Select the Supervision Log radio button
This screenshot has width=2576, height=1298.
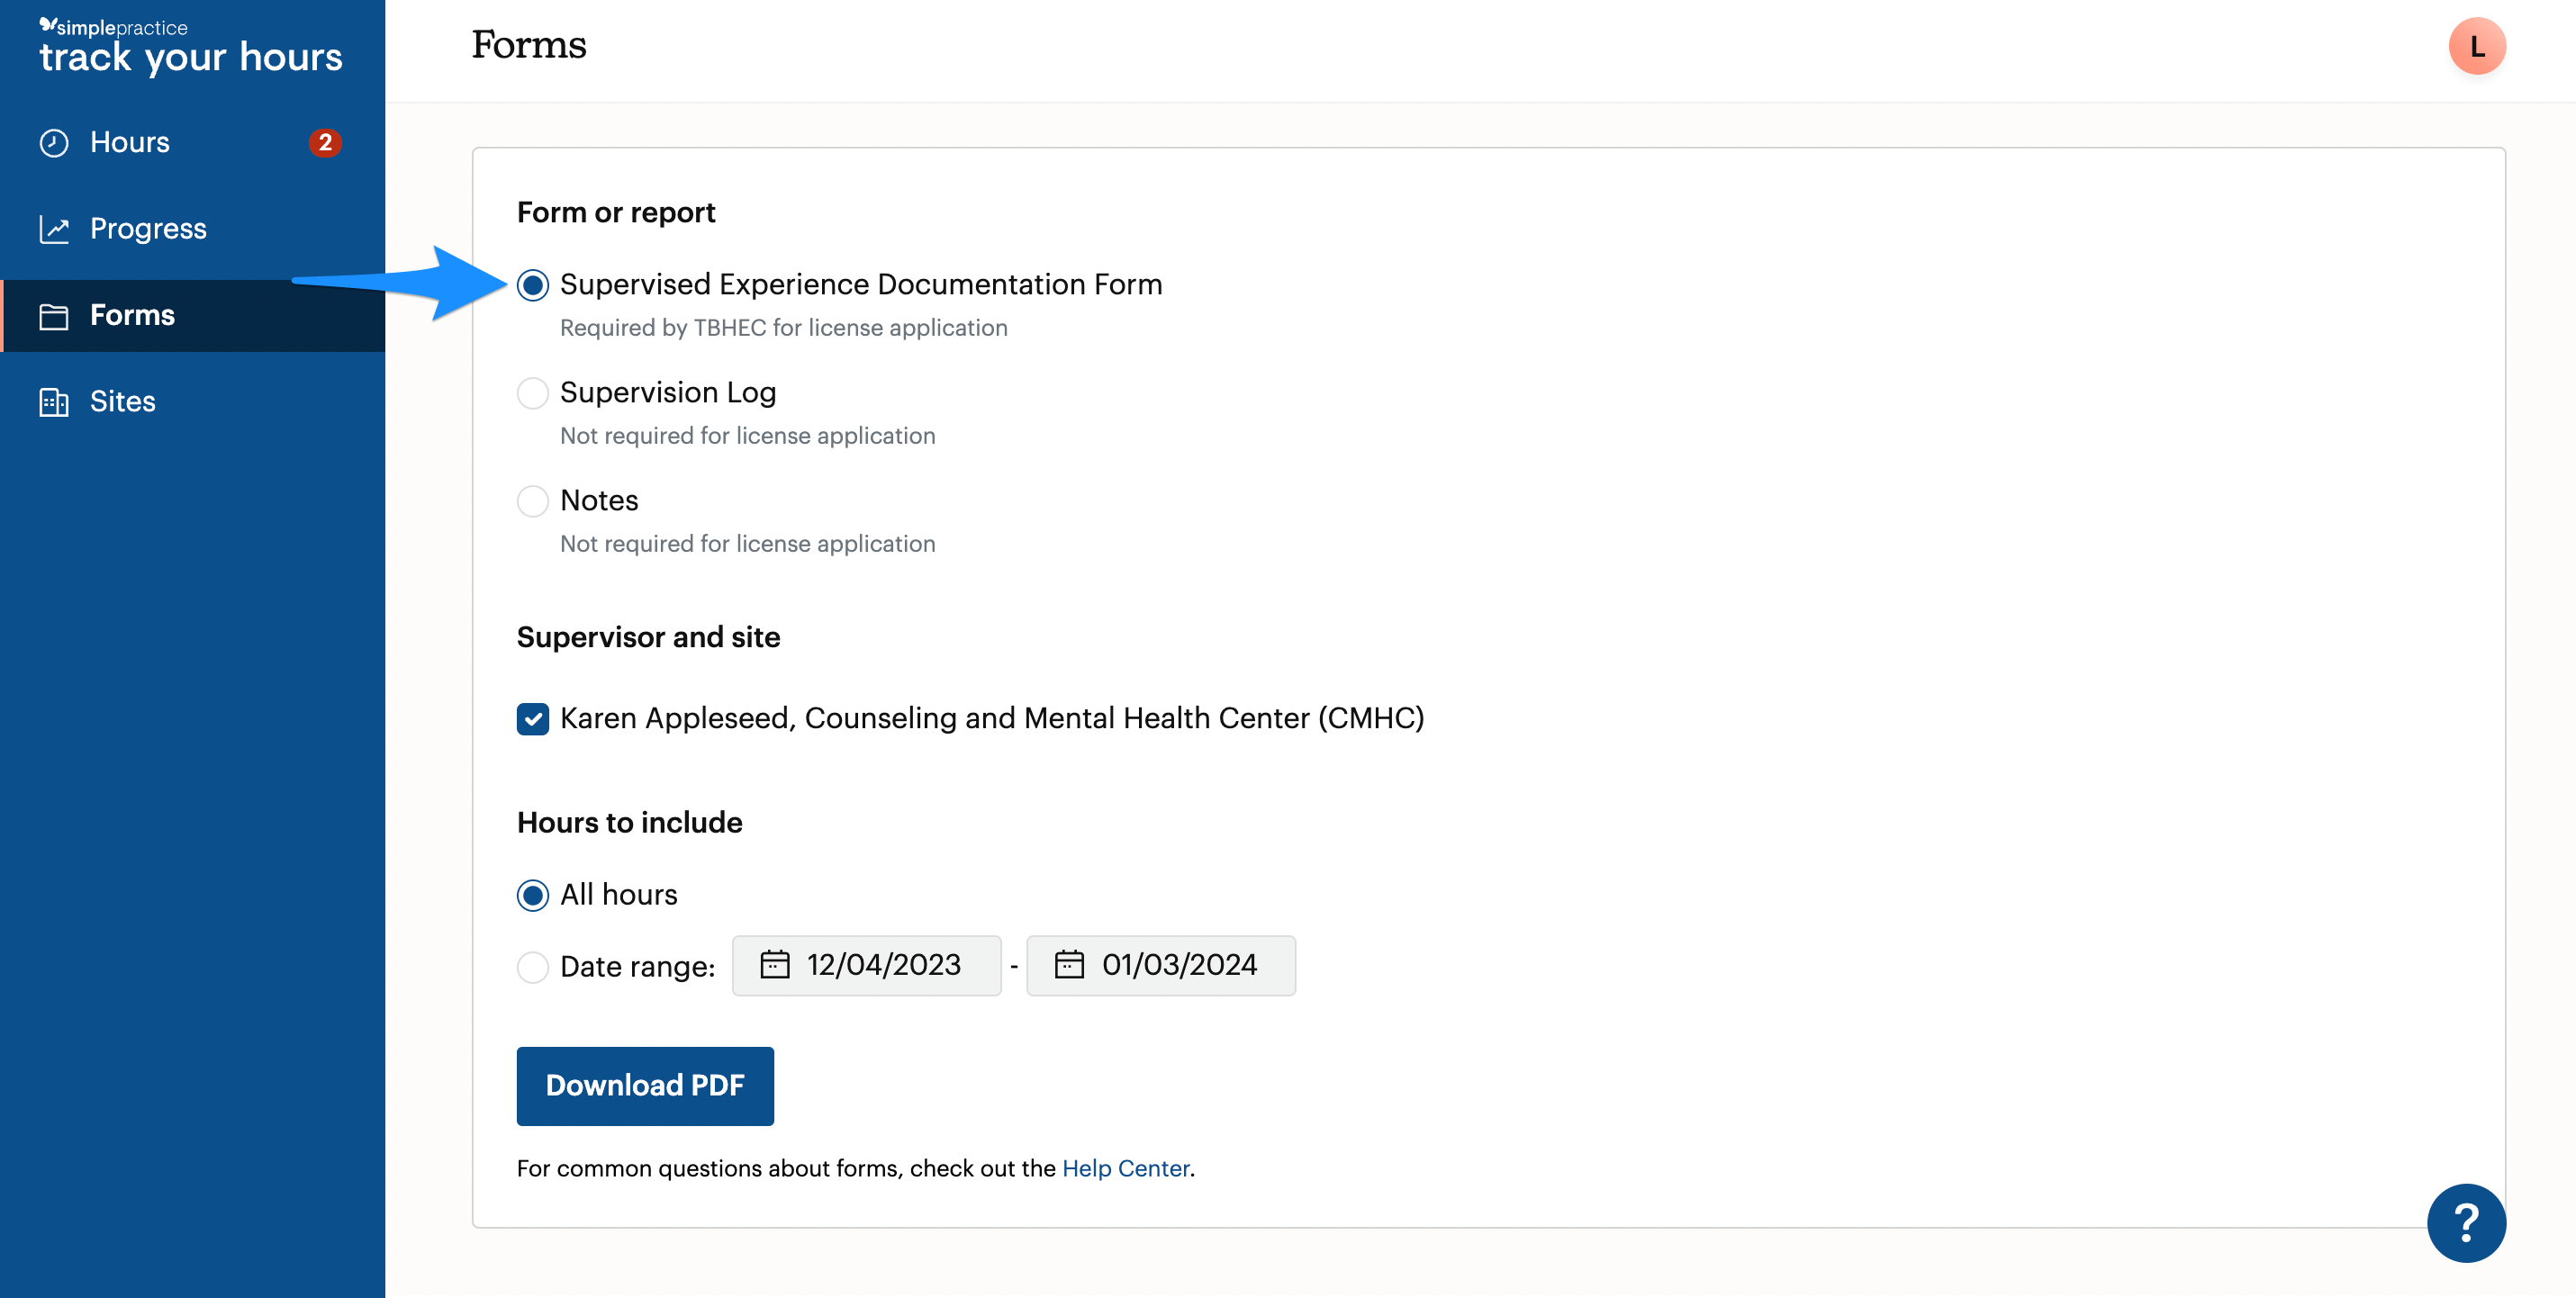coord(533,393)
